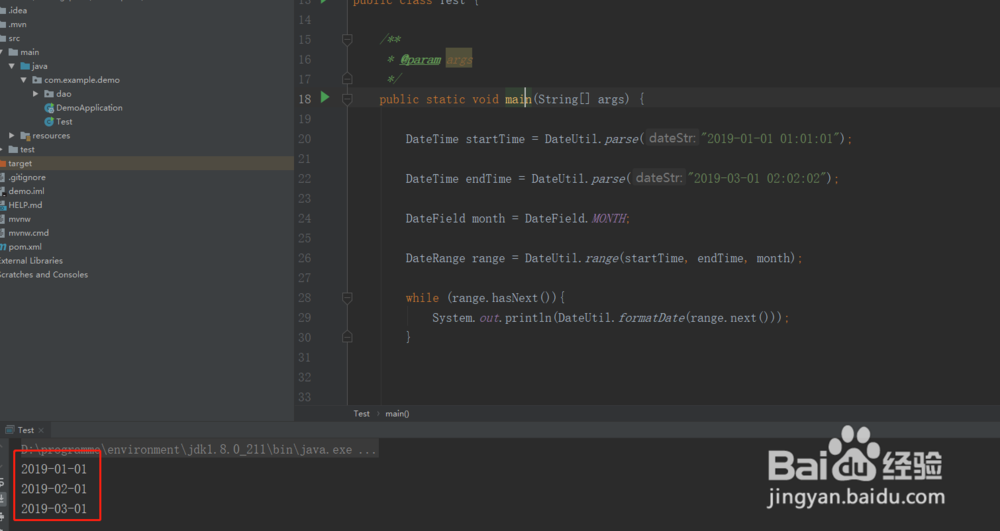Expand the dao package
The height and width of the screenshot is (531, 1000).
tap(36, 94)
